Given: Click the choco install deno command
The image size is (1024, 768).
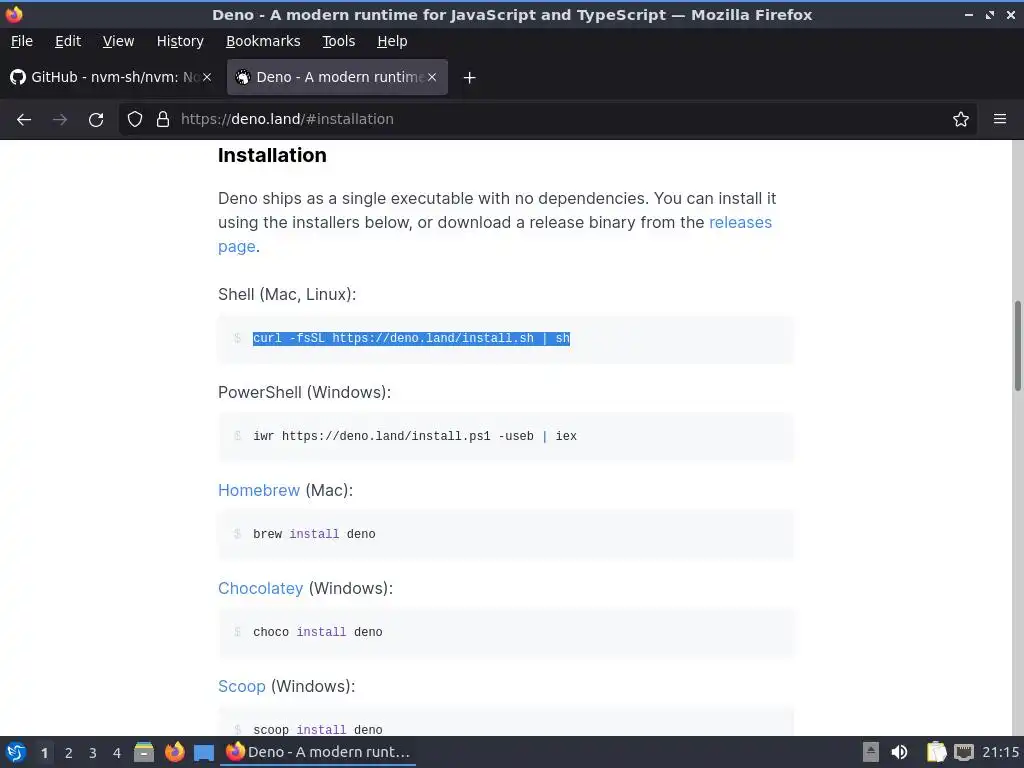Looking at the screenshot, I should (317, 632).
